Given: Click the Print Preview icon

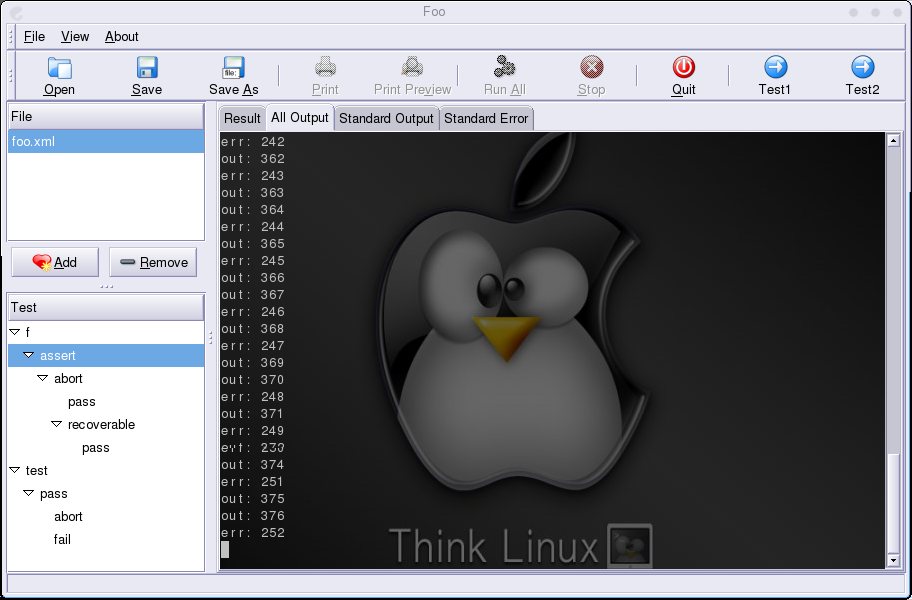Looking at the screenshot, I should tap(412, 67).
